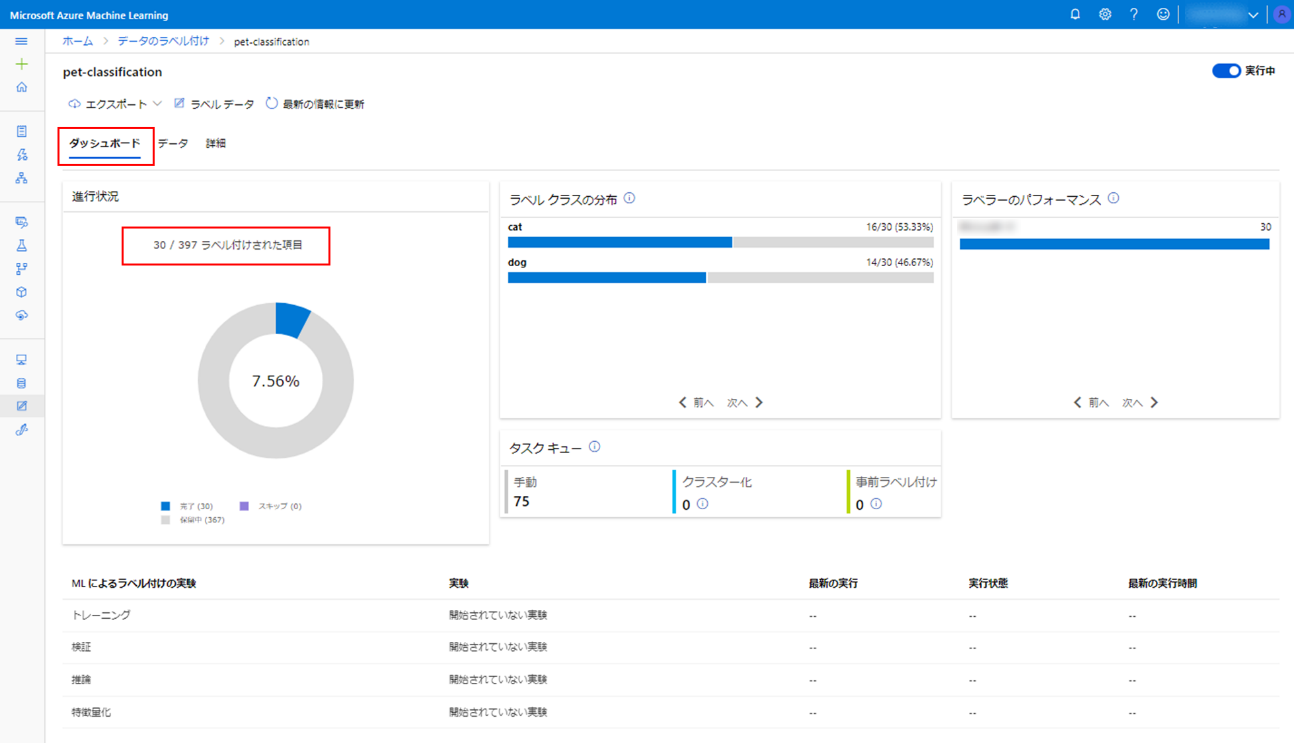The width and height of the screenshot is (1294, 743).
Task: Click info icon next to ラベラーのパフォーマンス
Action: [1113, 198]
